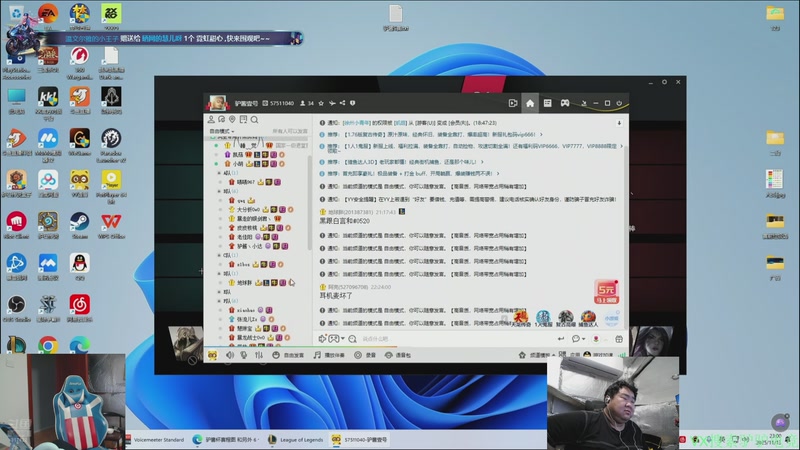The height and width of the screenshot is (450, 800).
Task: Collapse the B队 sub-channel
Action: (220, 191)
